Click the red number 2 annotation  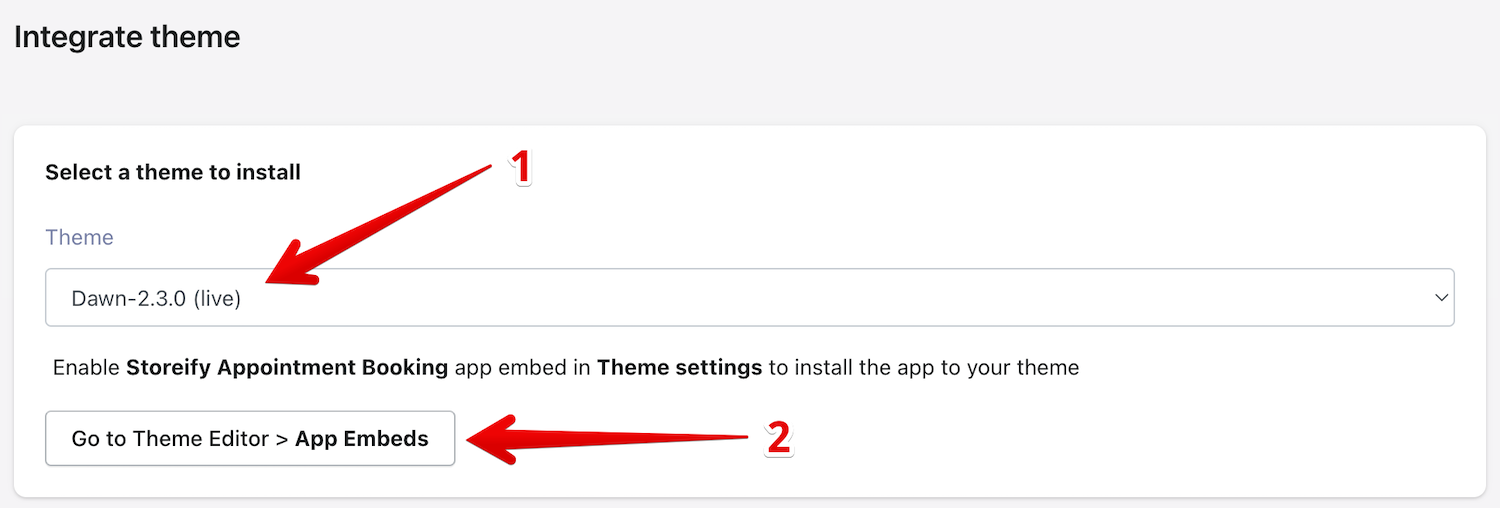click(778, 437)
